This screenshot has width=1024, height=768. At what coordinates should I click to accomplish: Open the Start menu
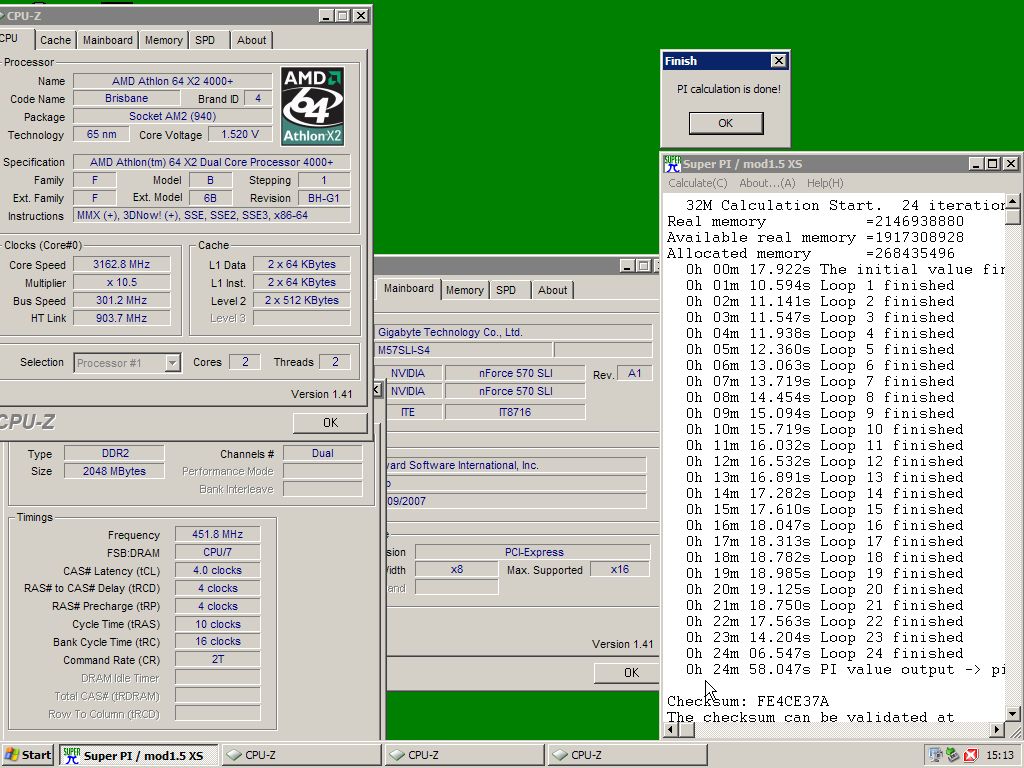[x=27, y=755]
